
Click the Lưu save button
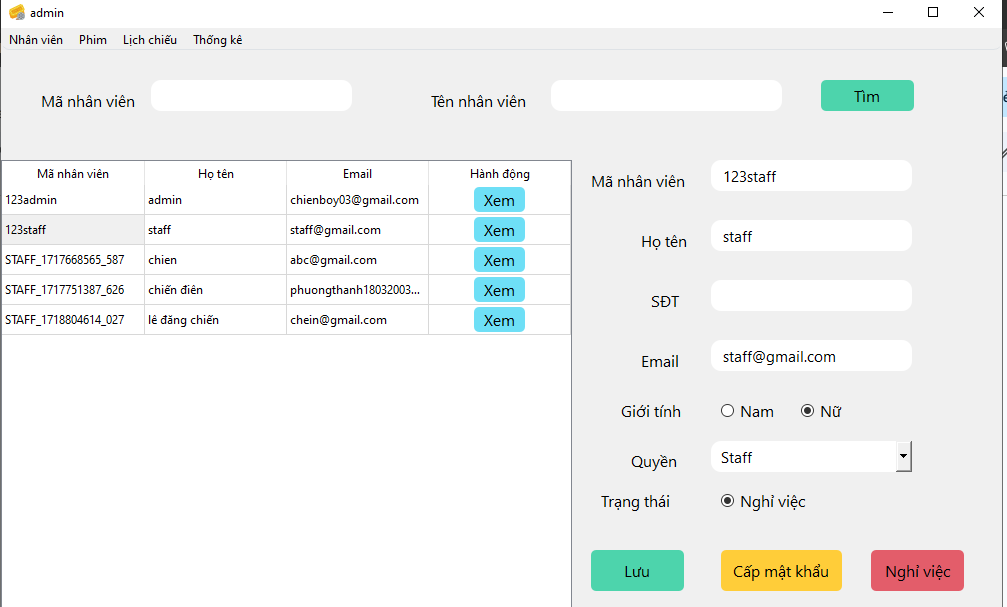[x=637, y=570]
